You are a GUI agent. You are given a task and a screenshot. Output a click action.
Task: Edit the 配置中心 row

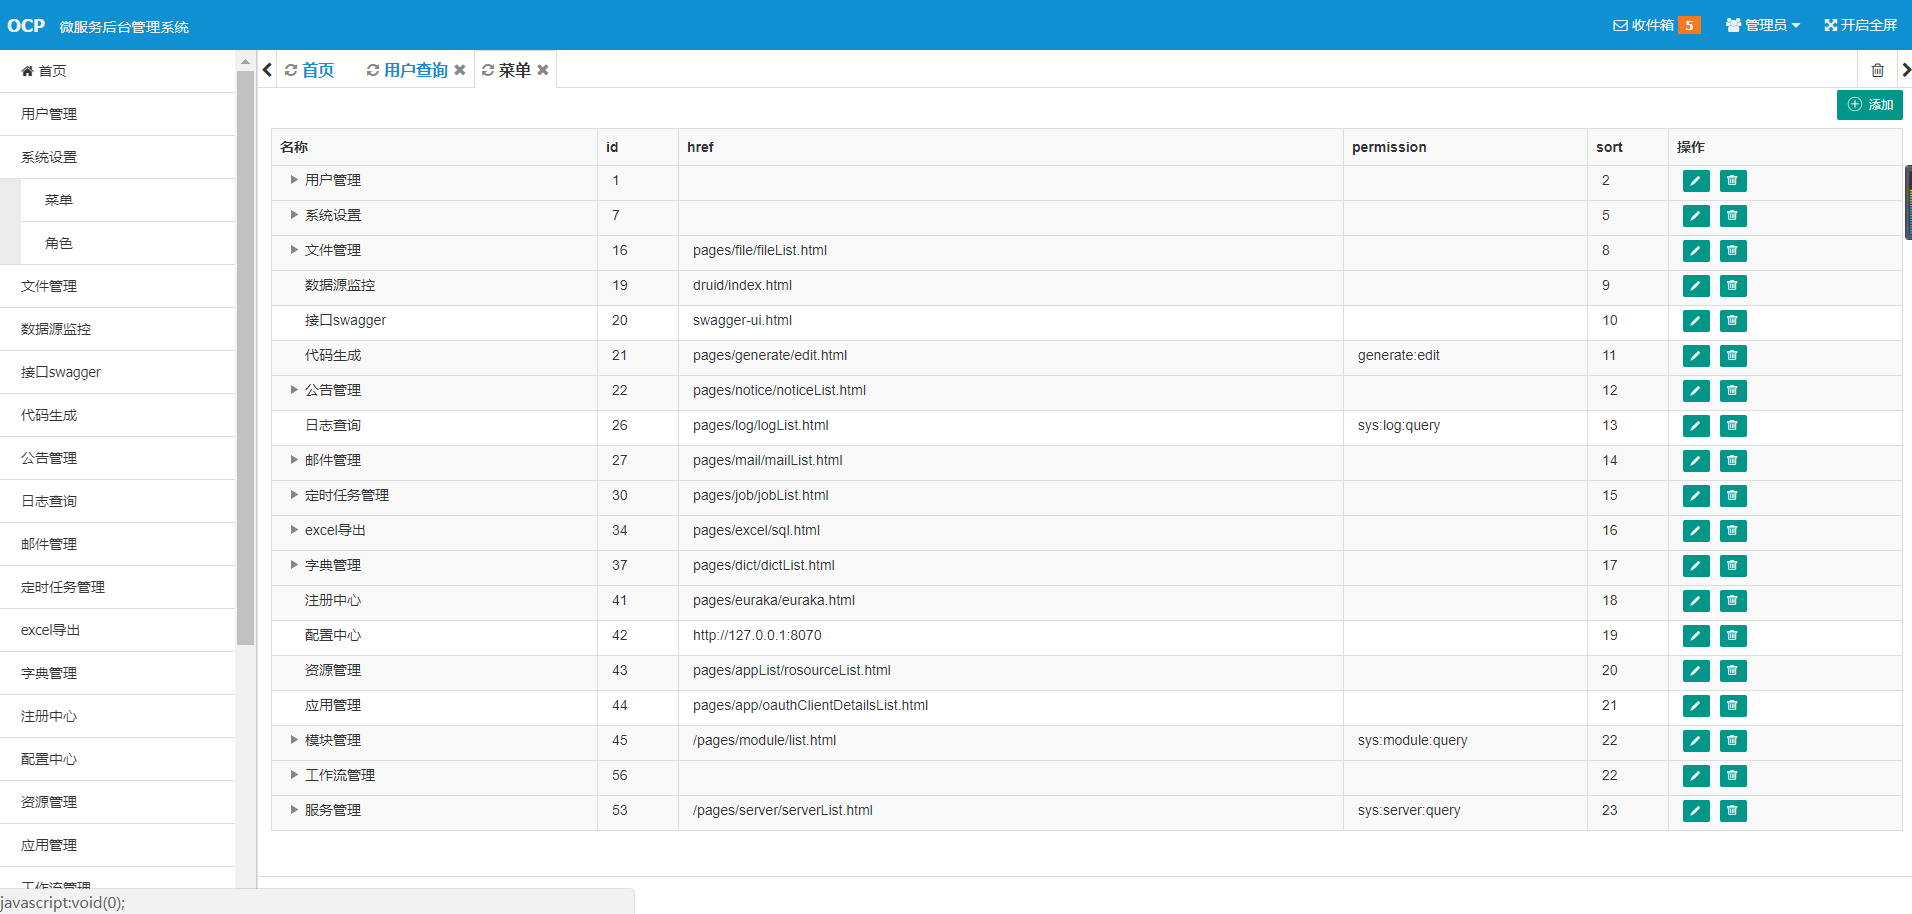[x=1696, y=636]
